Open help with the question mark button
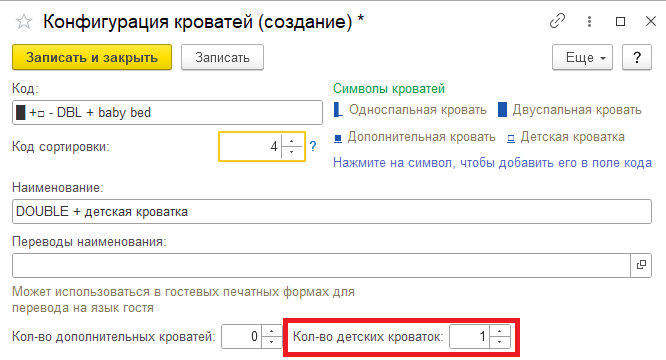 click(x=637, y=57)
